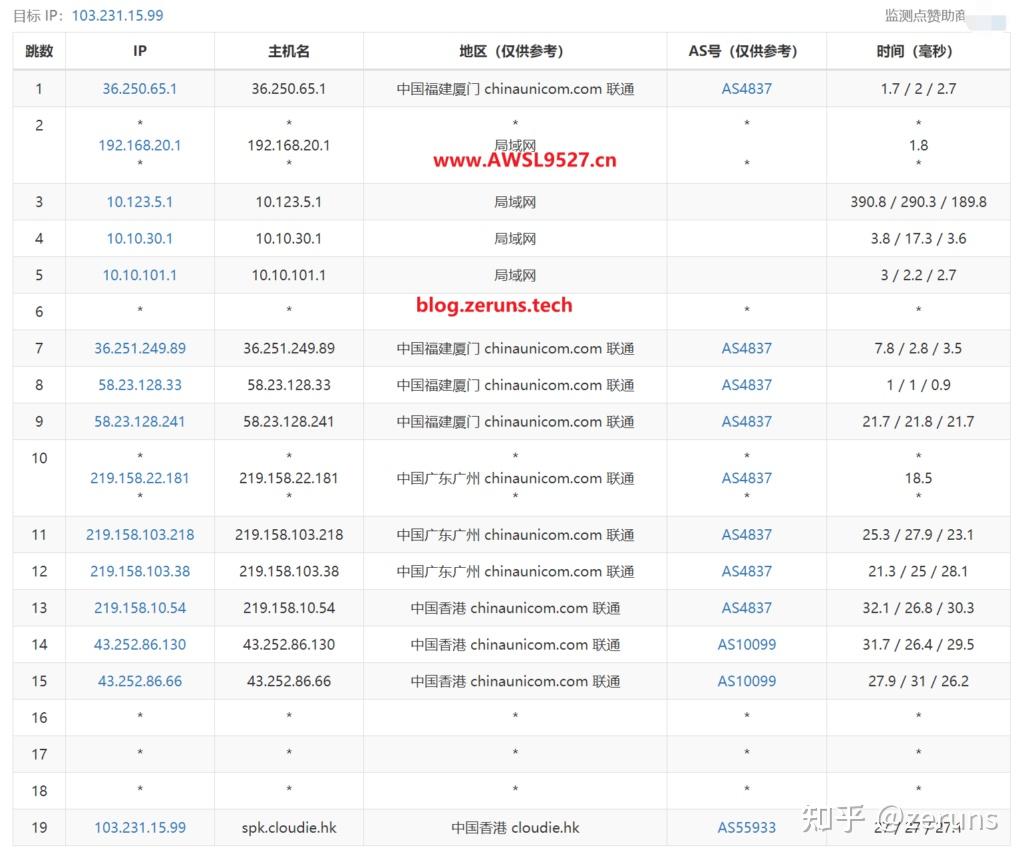Click hop 1 IP link 36.250.65.1
This screenshot has height=862, width=1024.
point(140,89)
